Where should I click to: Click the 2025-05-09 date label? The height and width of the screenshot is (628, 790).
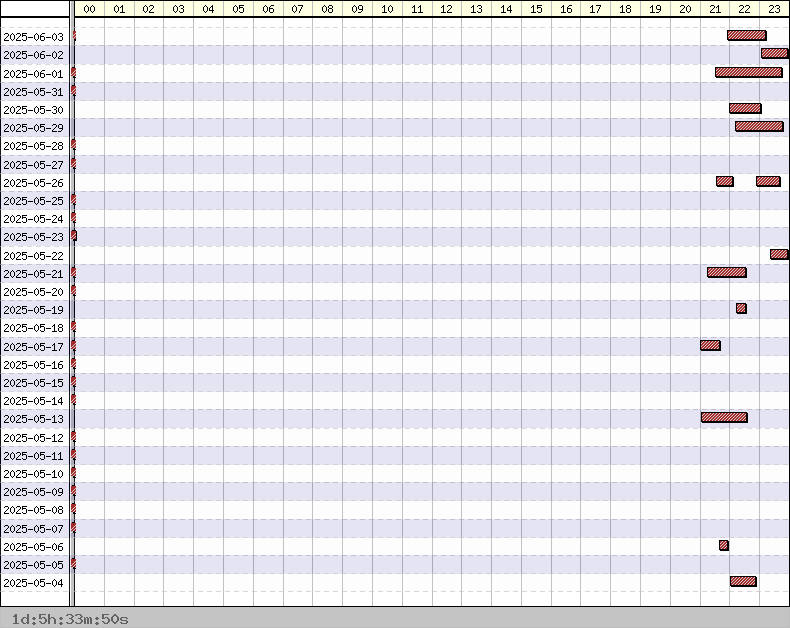[34, 492]
